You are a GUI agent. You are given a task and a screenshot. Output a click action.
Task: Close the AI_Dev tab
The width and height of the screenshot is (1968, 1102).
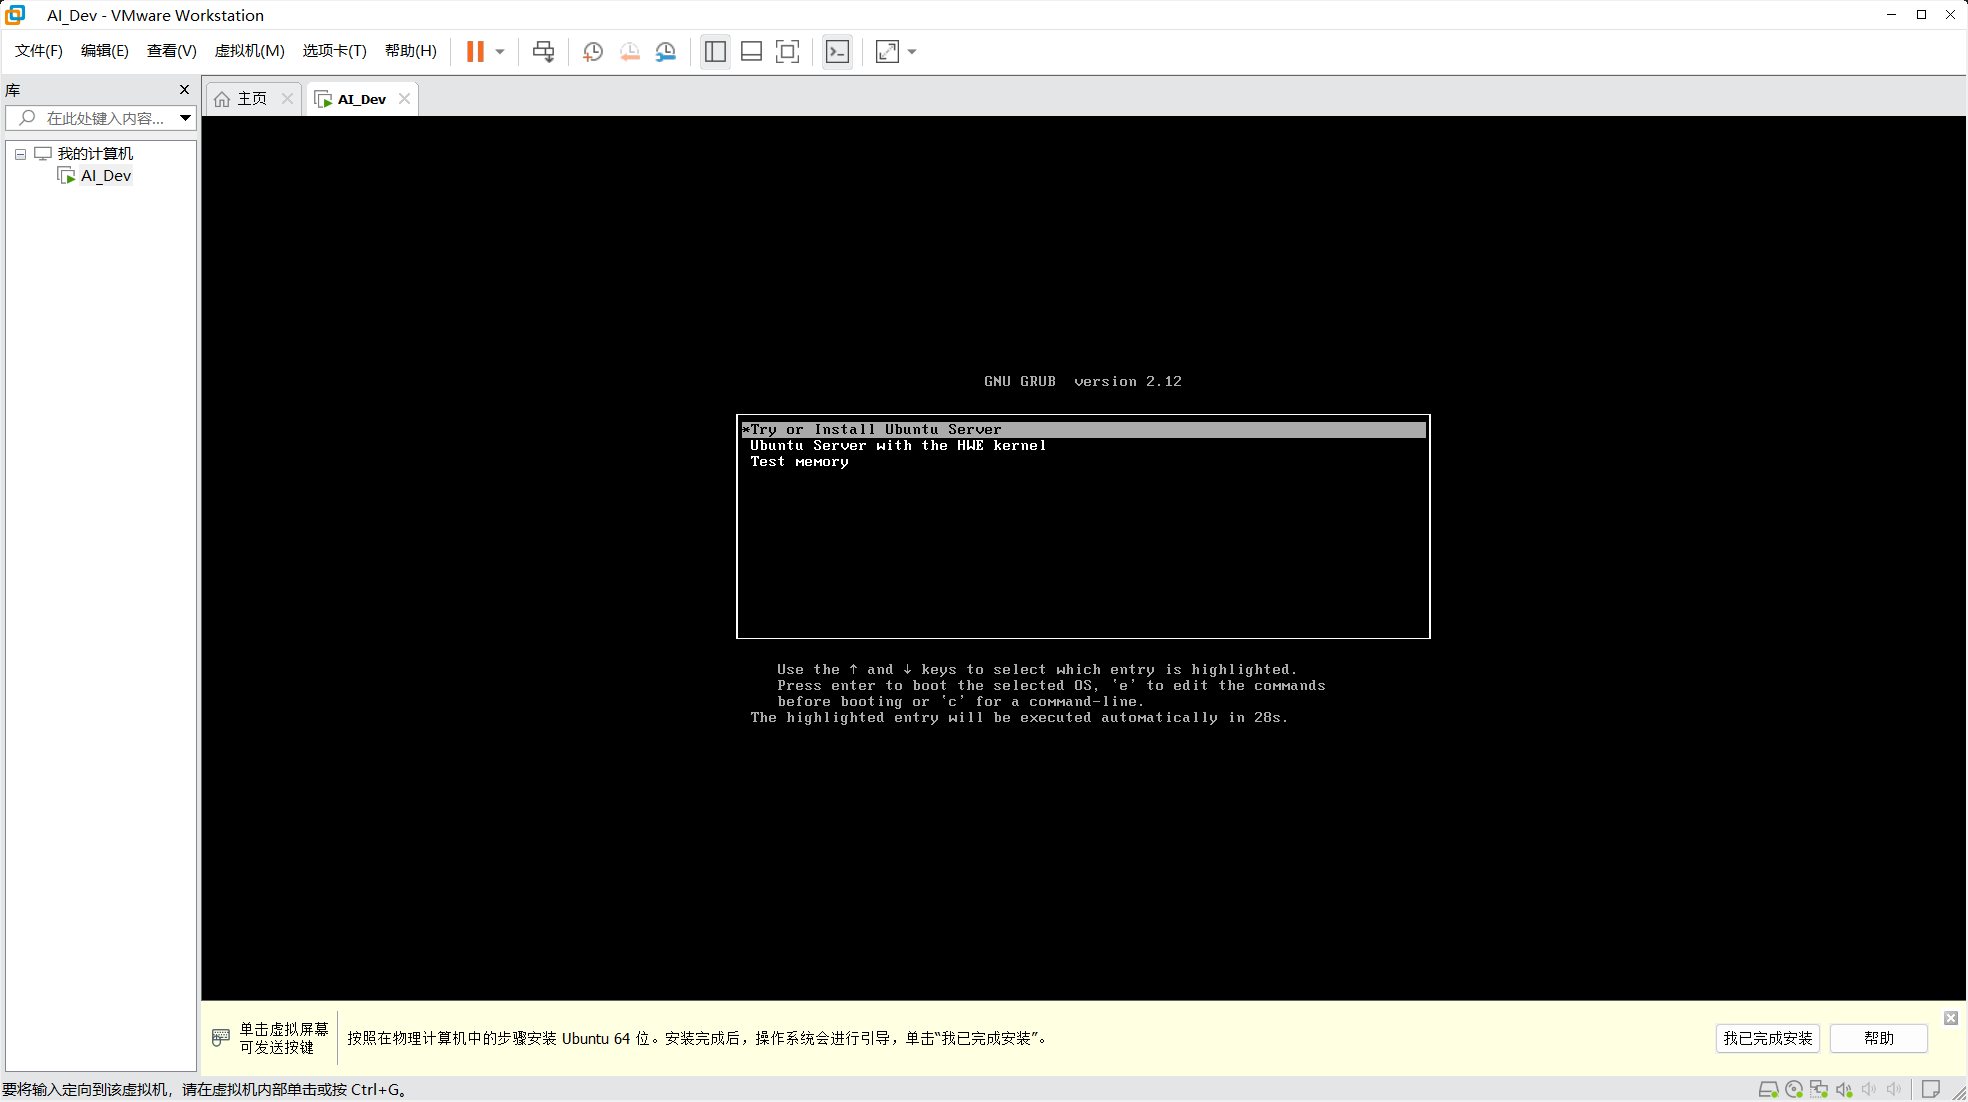(404, 98)
